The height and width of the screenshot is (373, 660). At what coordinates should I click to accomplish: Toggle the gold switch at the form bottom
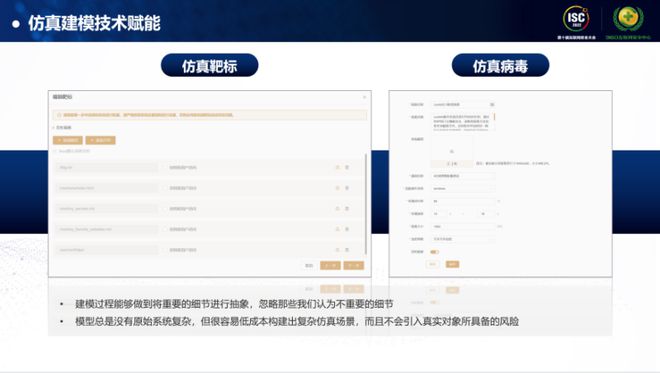click(x=435, y=252)
